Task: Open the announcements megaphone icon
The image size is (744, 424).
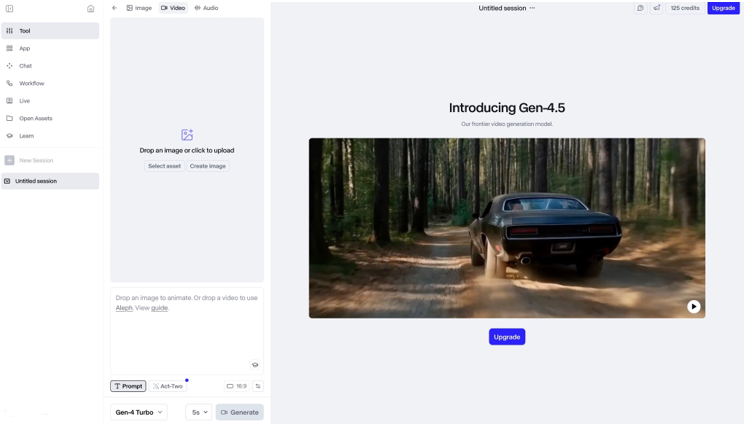Action: (657, 8)
